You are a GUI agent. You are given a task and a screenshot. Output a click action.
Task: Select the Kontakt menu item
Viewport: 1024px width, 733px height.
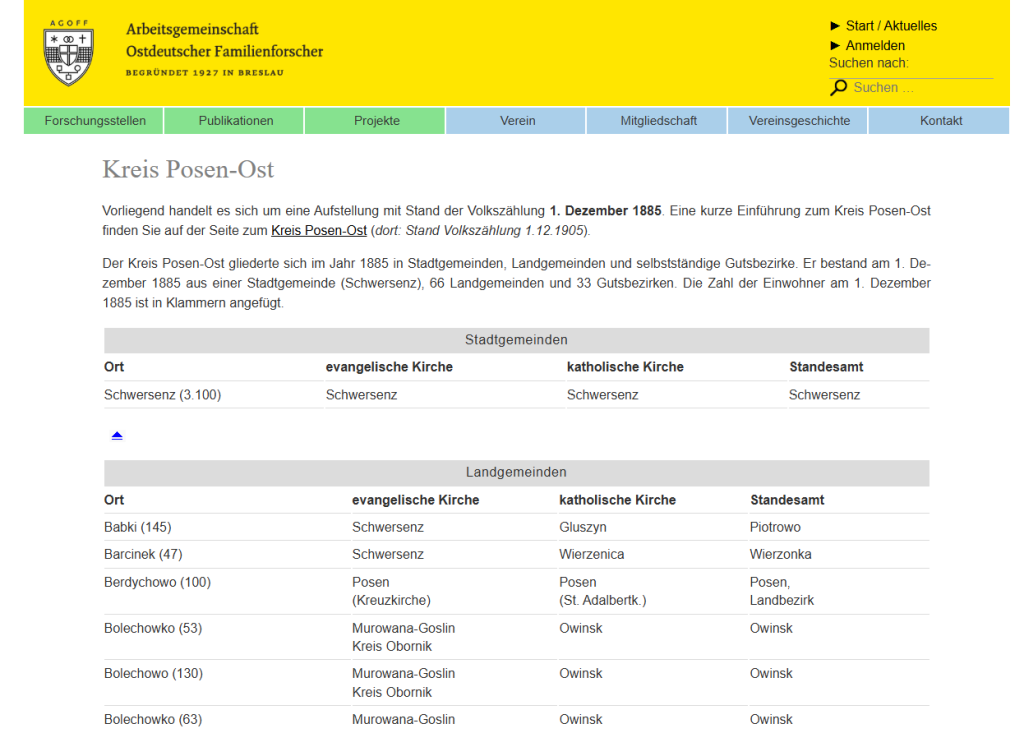[940, 121]
